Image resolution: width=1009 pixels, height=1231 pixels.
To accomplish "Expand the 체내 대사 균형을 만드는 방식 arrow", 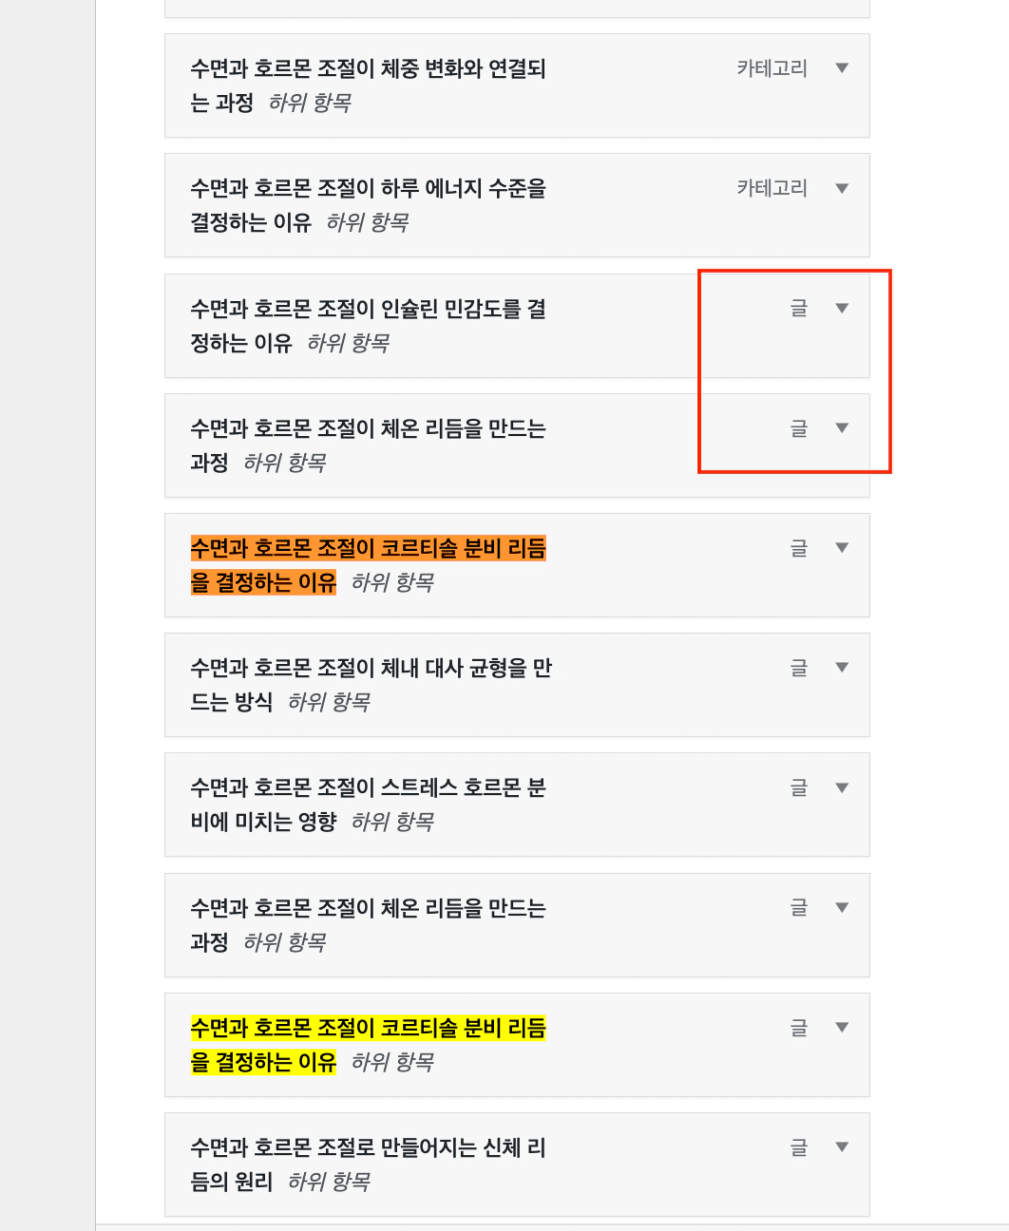I will point(842,668).
